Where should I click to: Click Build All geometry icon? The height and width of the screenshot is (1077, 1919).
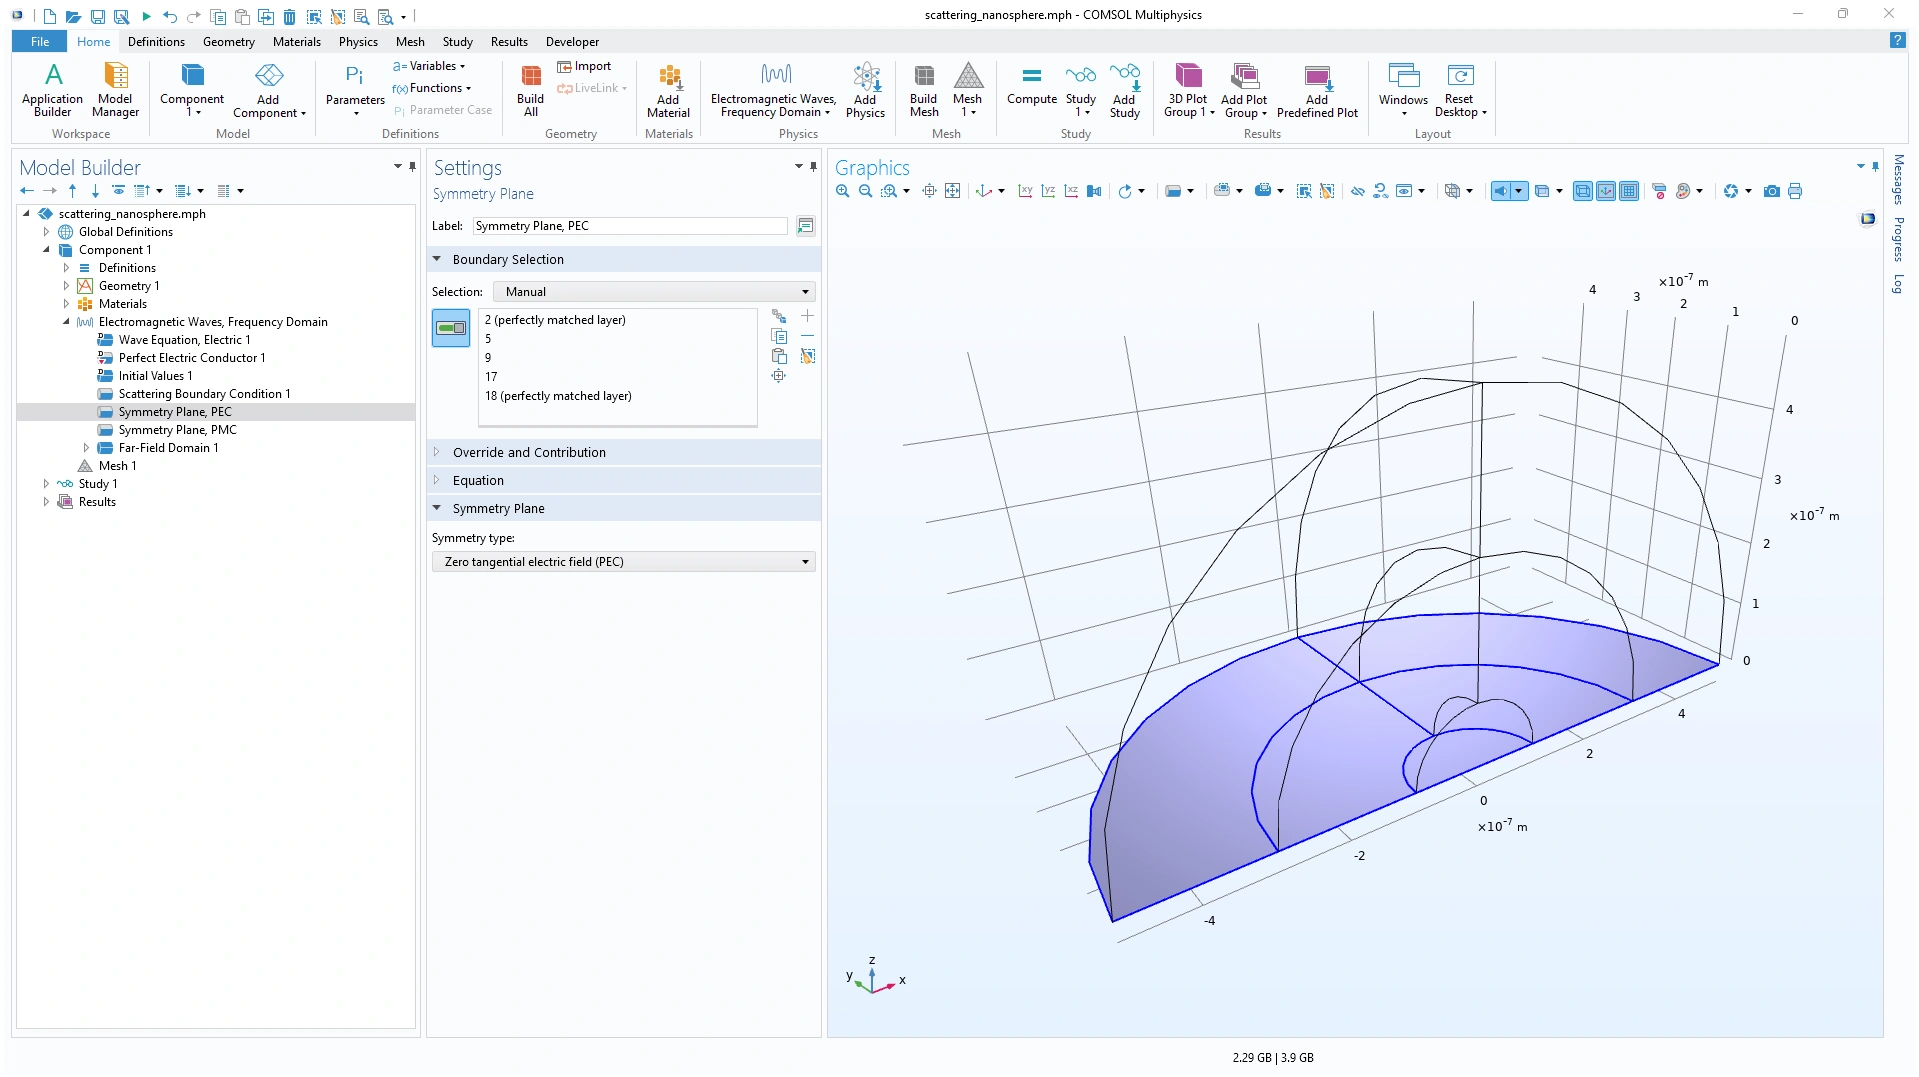tap(530, 90)
